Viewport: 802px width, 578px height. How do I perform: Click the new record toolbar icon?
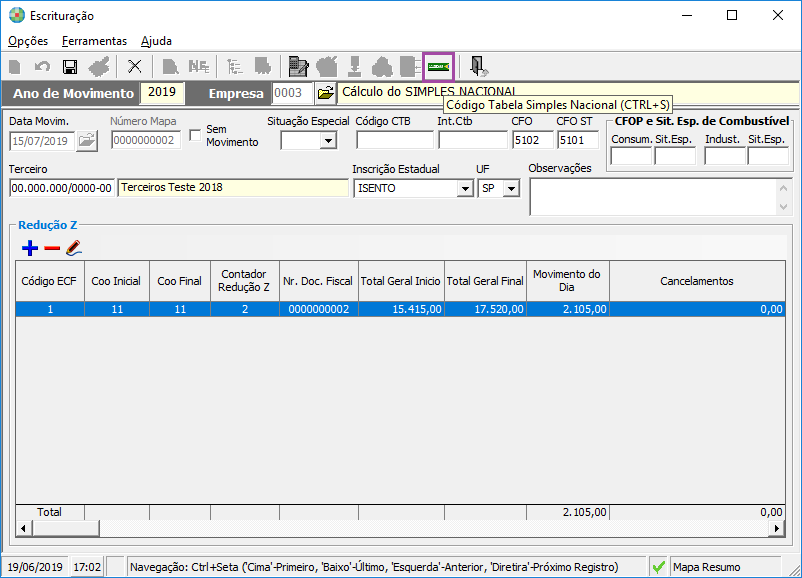(15, 66)
